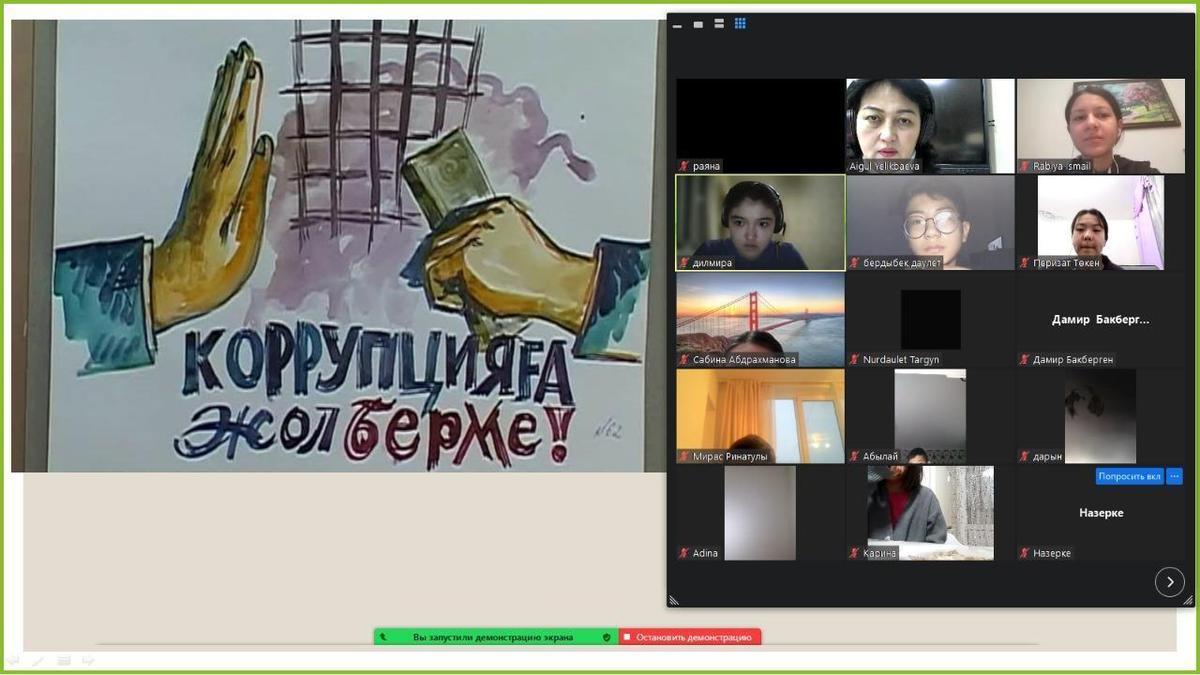Click the green 'Вы запустили демонстрацию экрана' indicator

click(x=493, y=637)
